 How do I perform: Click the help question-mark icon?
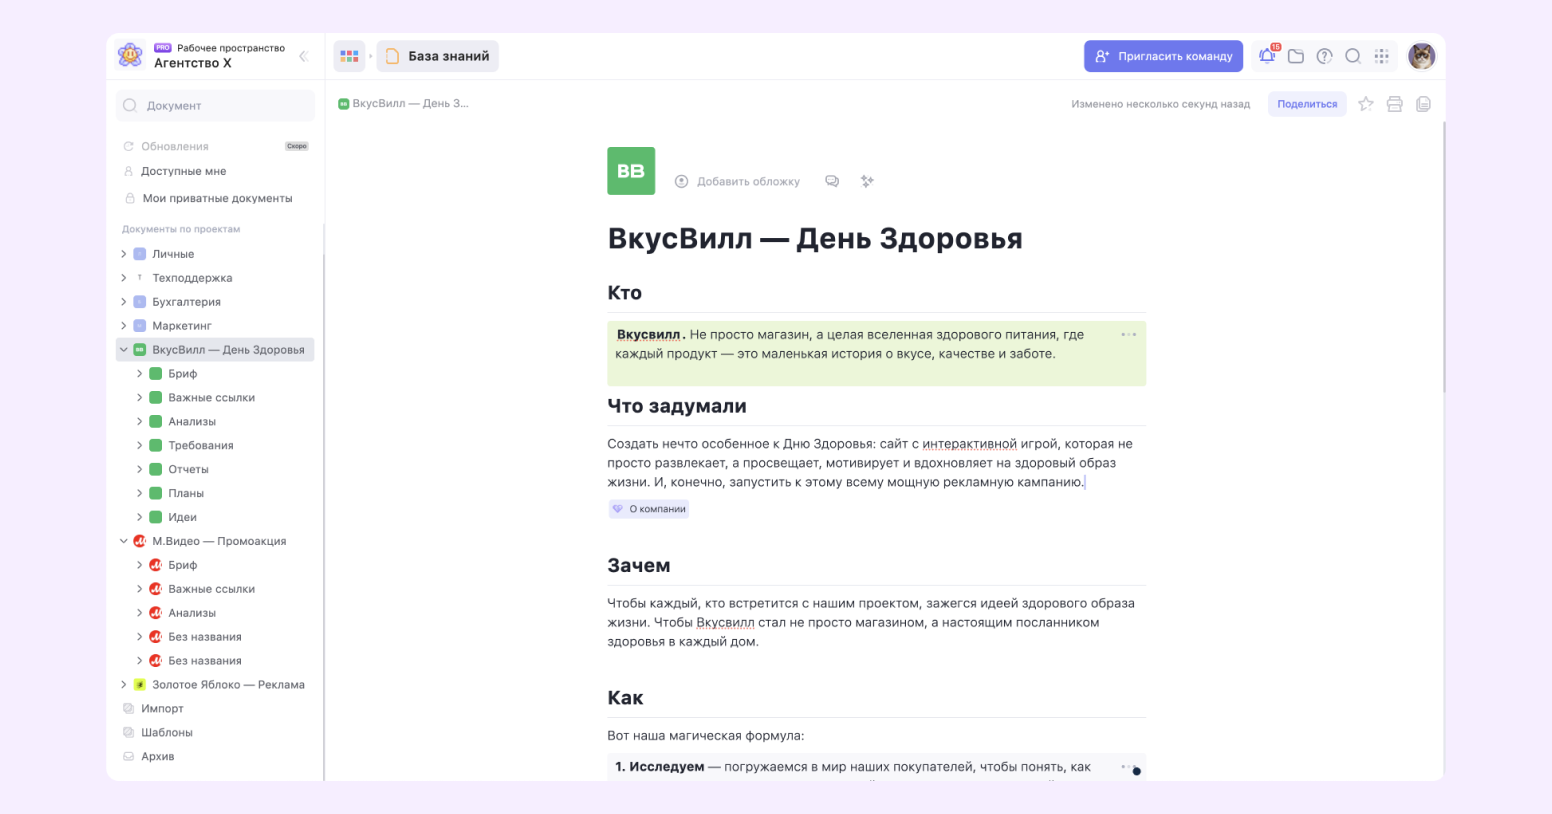coord(1324,56)
